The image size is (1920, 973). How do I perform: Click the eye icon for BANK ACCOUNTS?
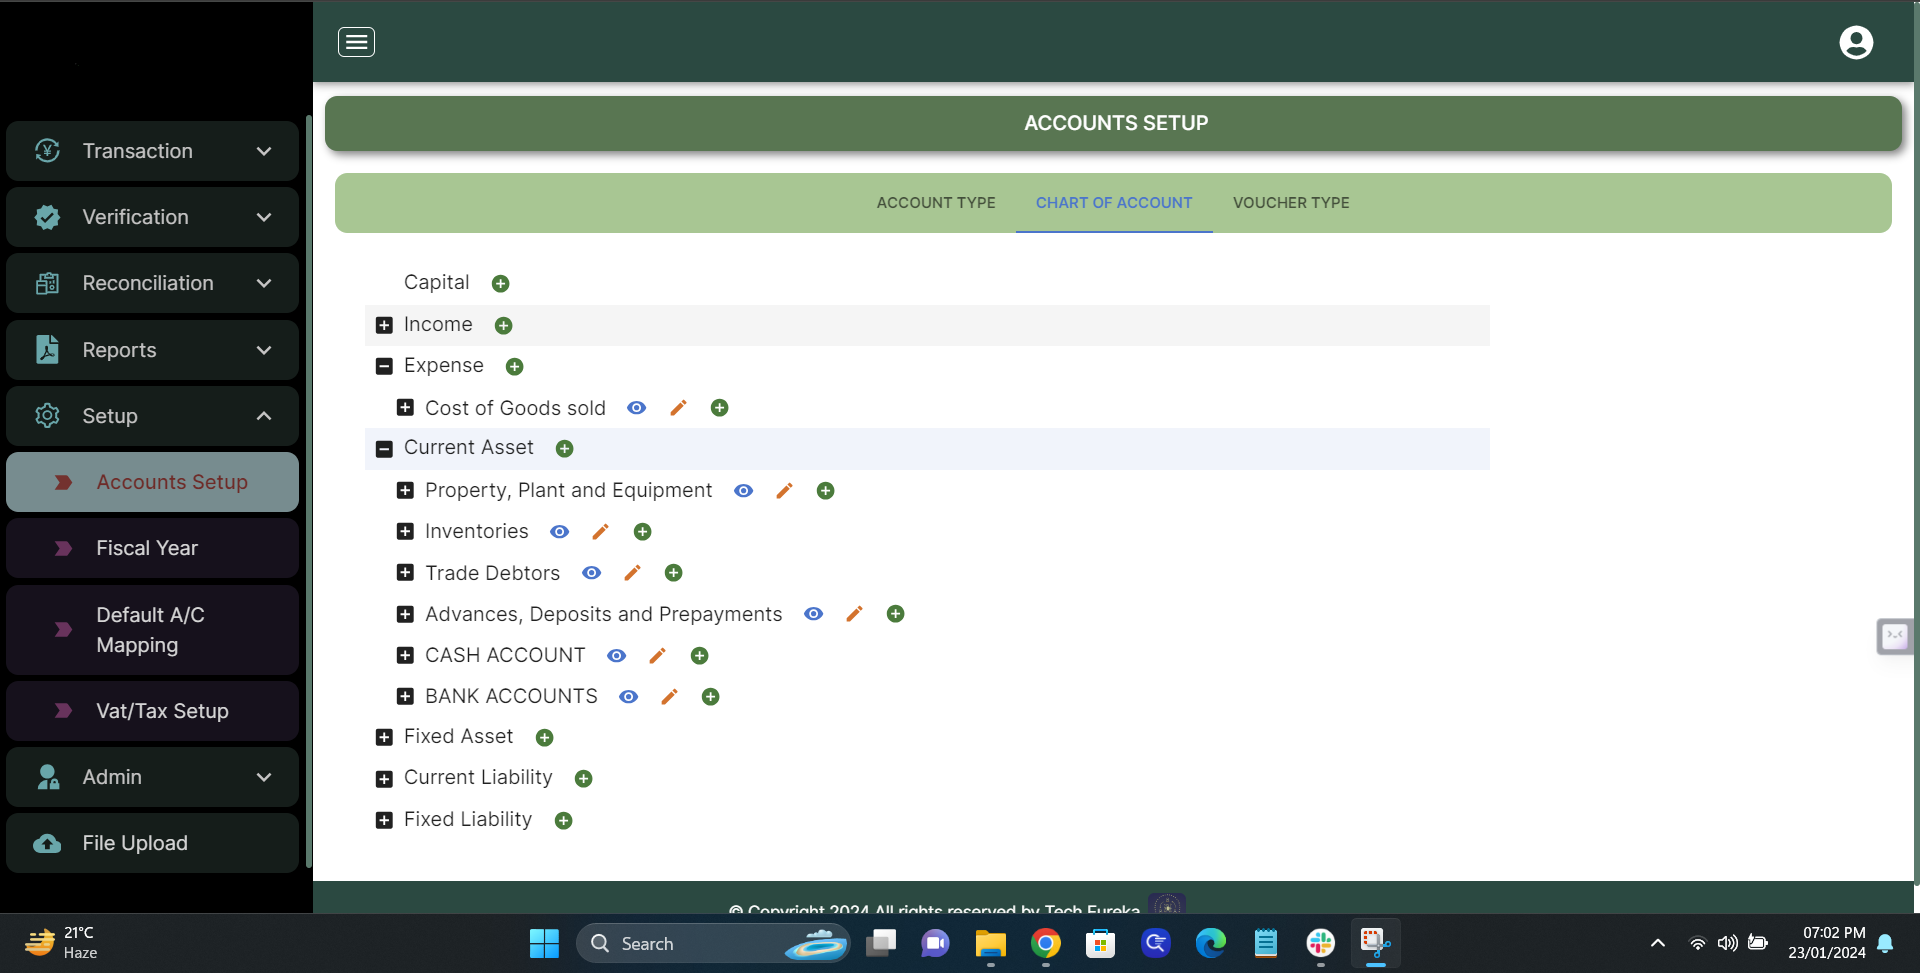629,697
